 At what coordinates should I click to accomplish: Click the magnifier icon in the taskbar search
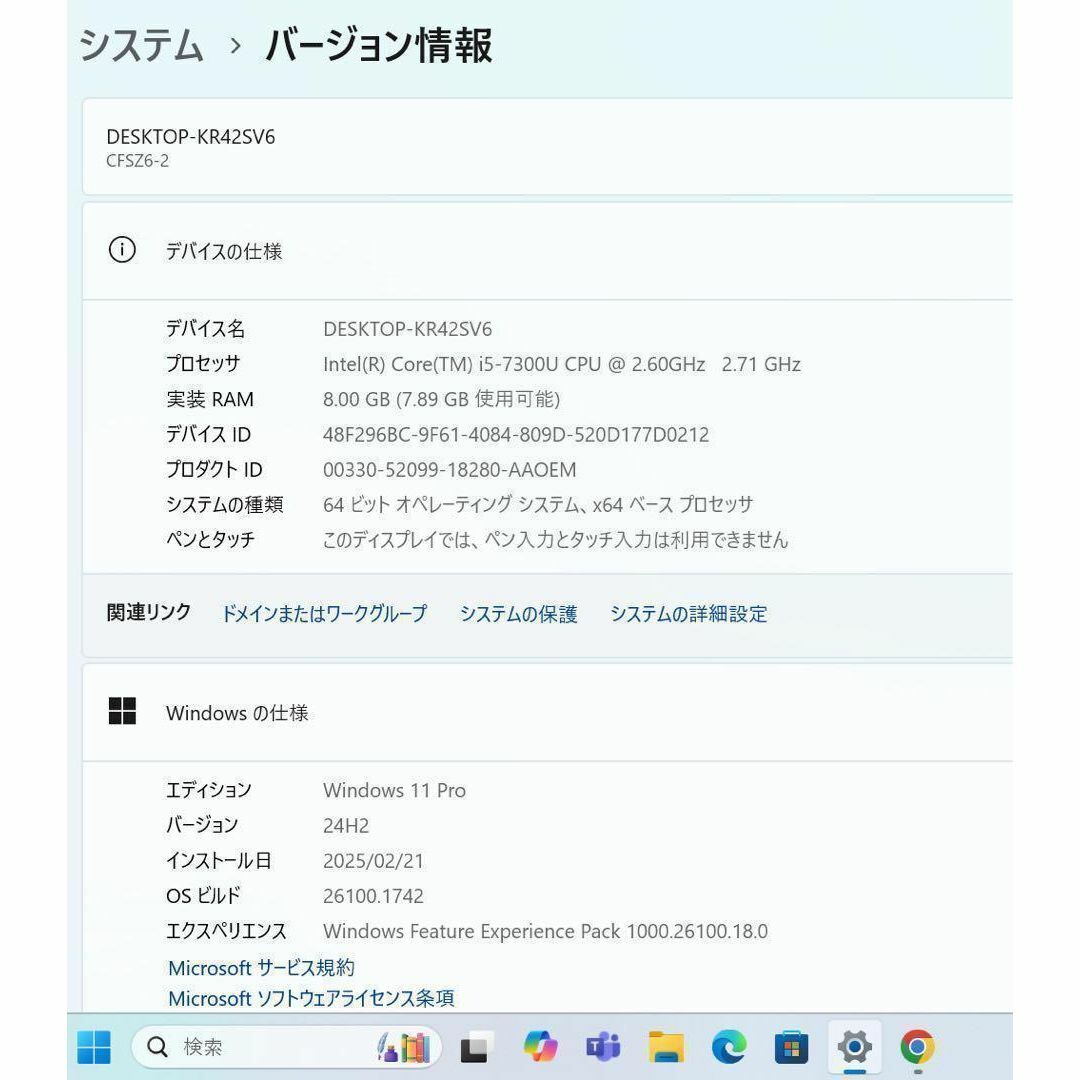click(x=157, y=1047)
